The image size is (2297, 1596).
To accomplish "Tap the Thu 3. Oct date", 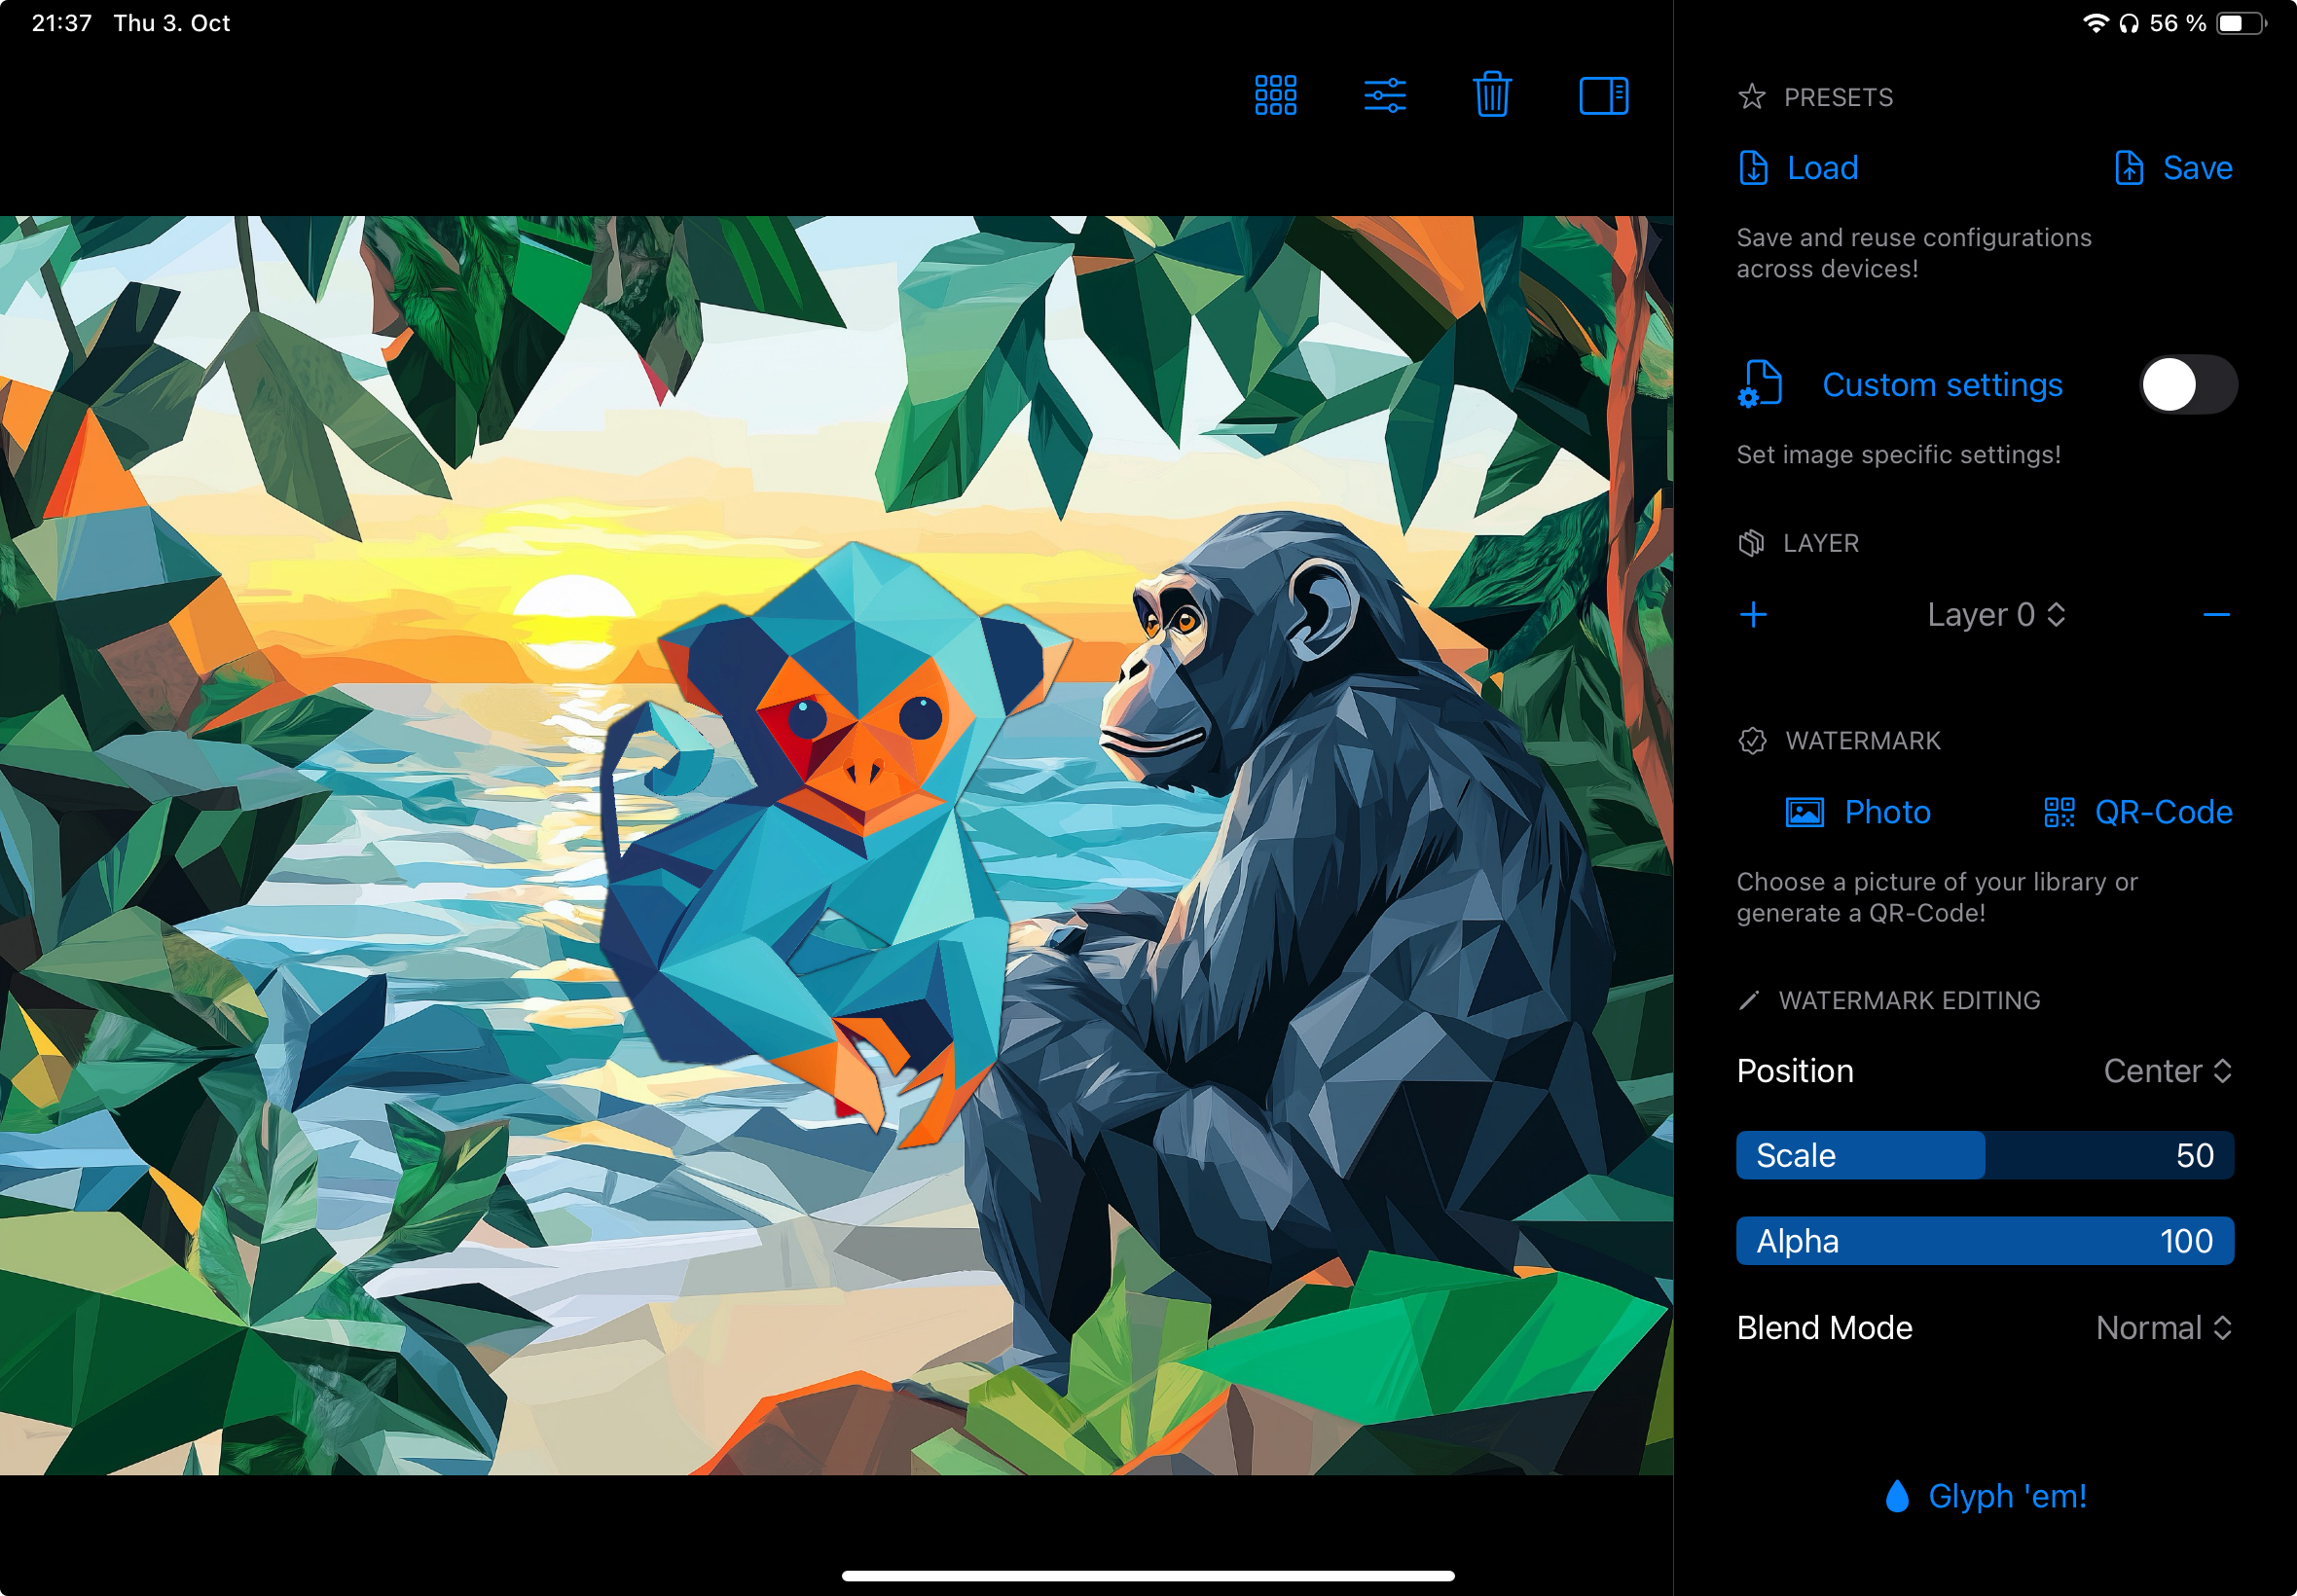I will 172,23.
